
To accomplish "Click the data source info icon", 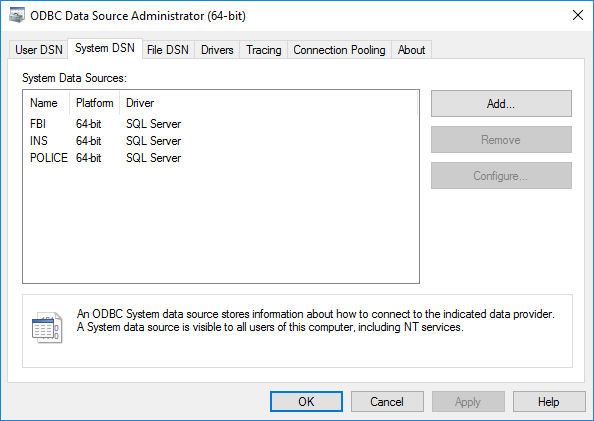I will click(47, 327).
